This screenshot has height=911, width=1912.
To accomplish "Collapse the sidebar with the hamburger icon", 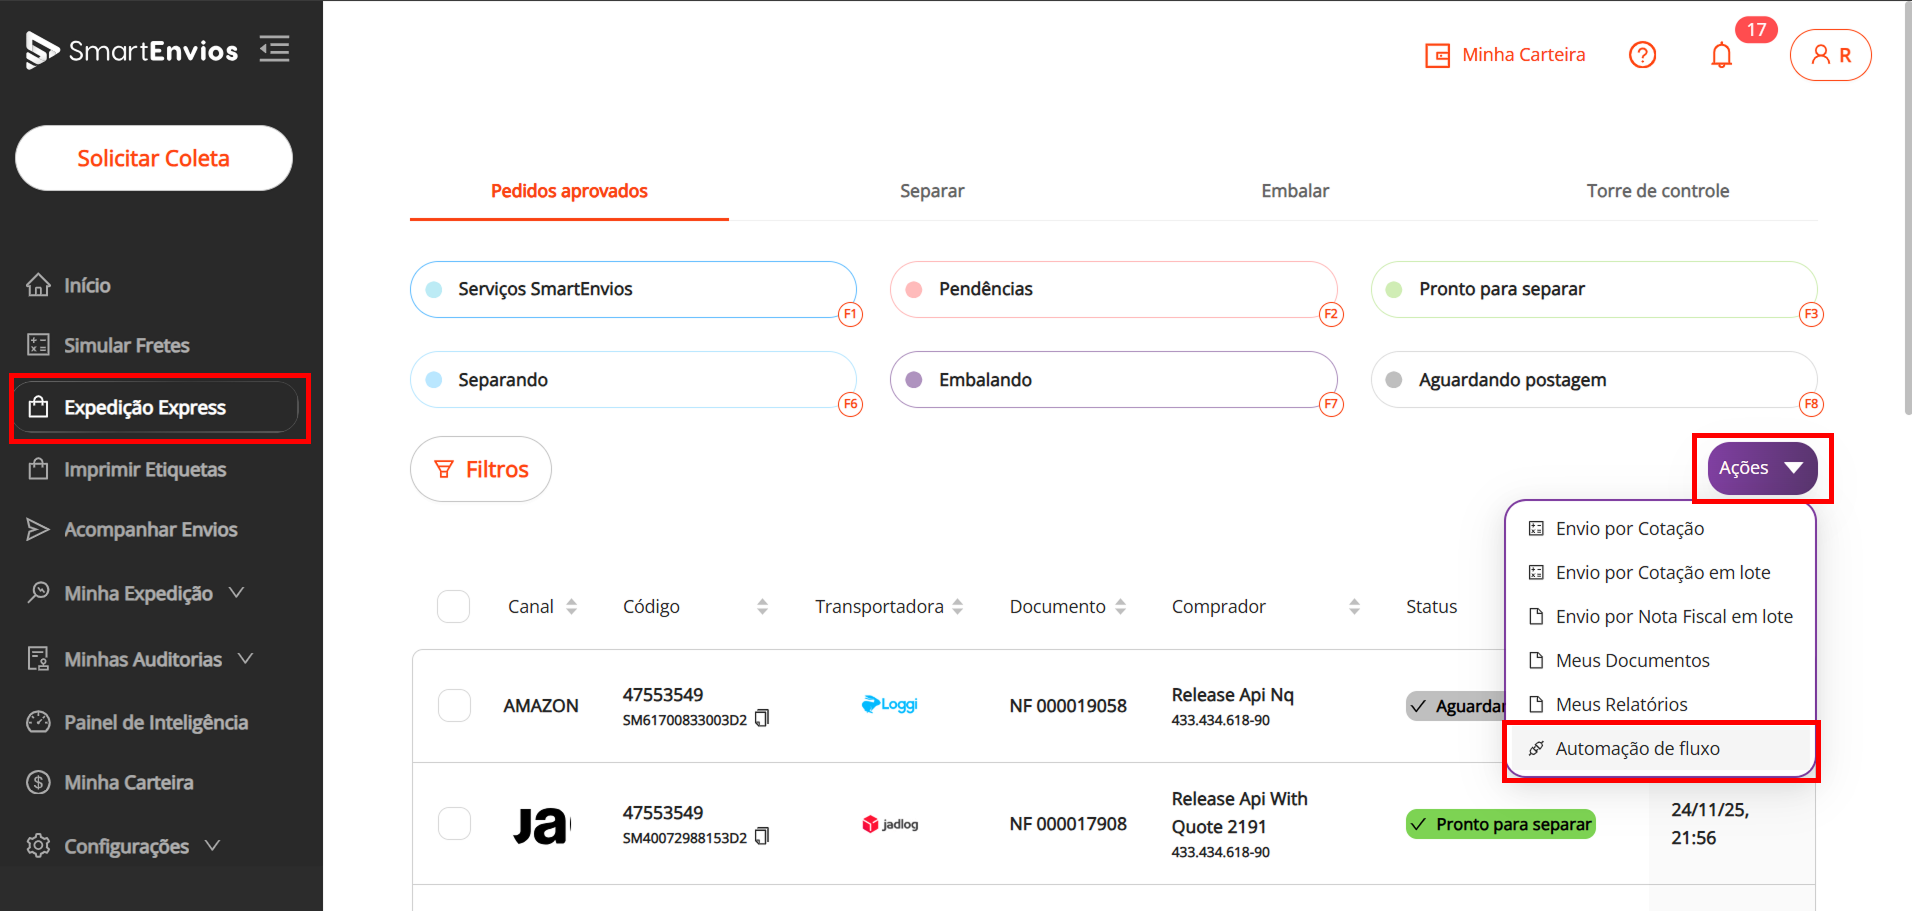I will [274, 49].
